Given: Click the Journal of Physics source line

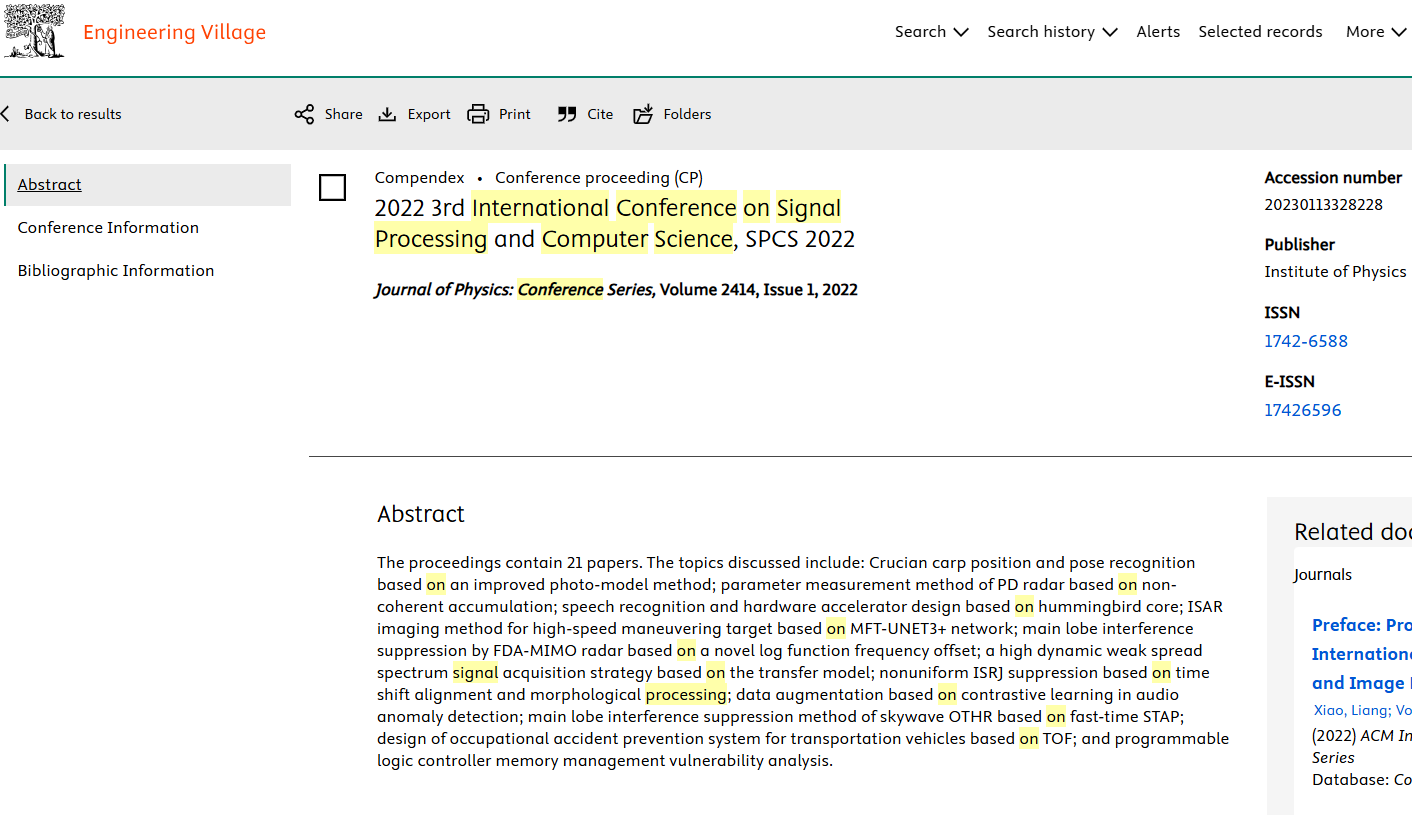Looking at the screenshot, I should click(x=616, y=290).
